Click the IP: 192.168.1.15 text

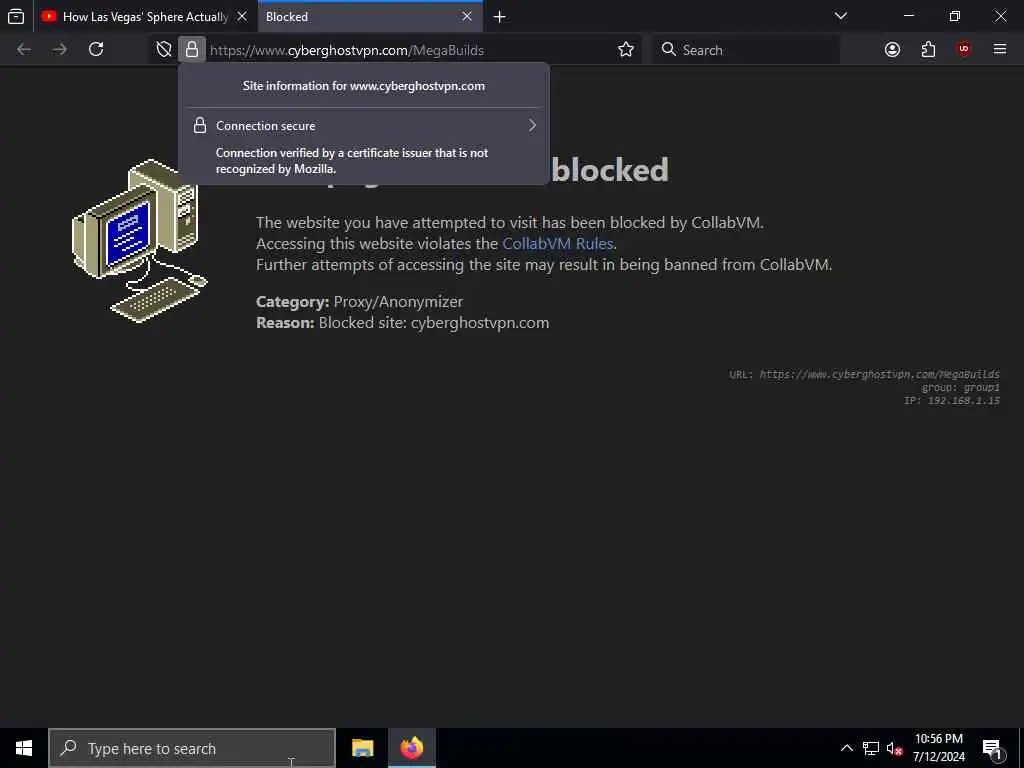point(952,400)
